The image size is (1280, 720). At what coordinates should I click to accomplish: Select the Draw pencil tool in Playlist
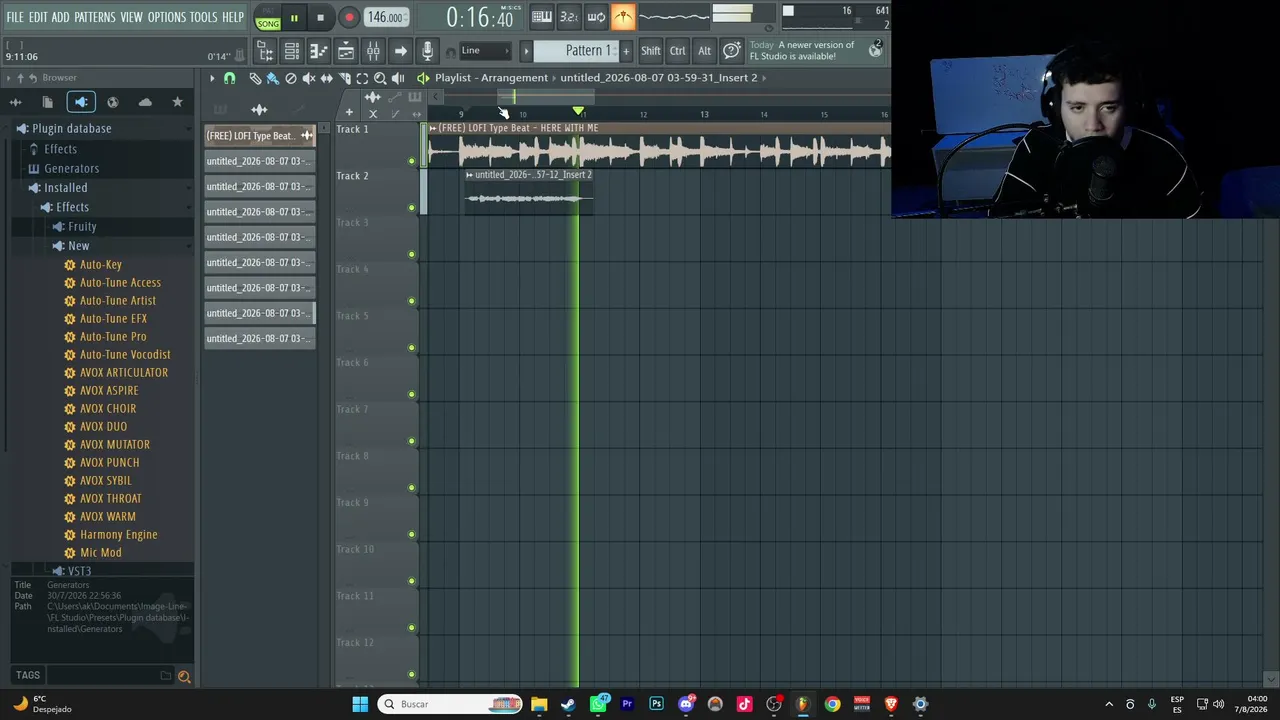[255, 78]
